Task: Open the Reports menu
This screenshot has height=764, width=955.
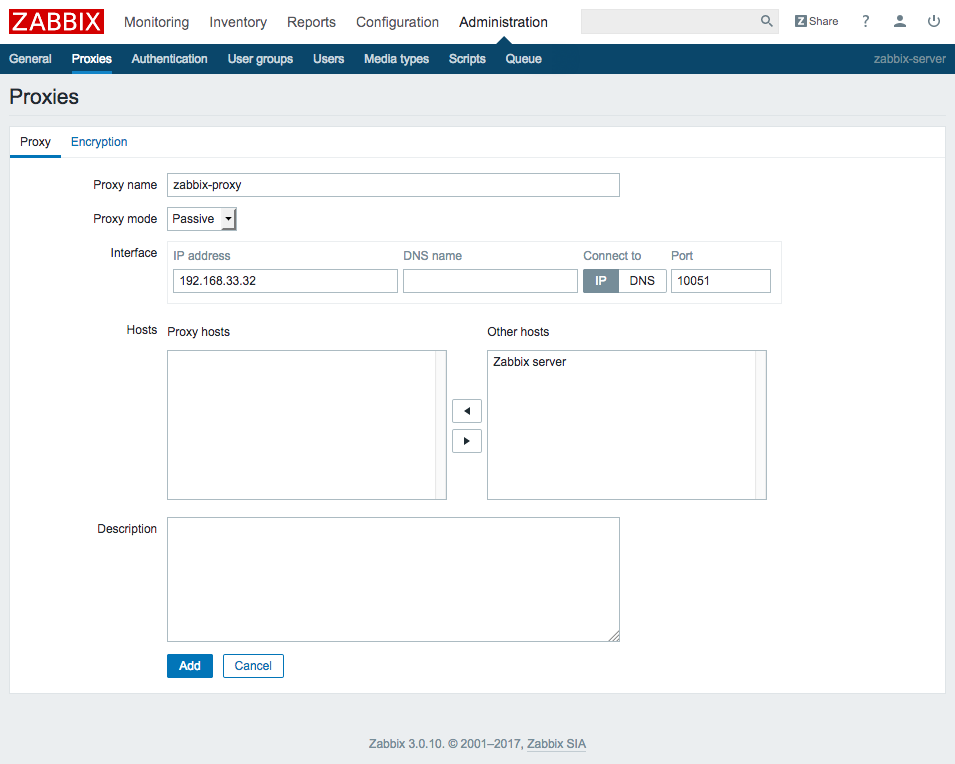Action: point(311,22)
